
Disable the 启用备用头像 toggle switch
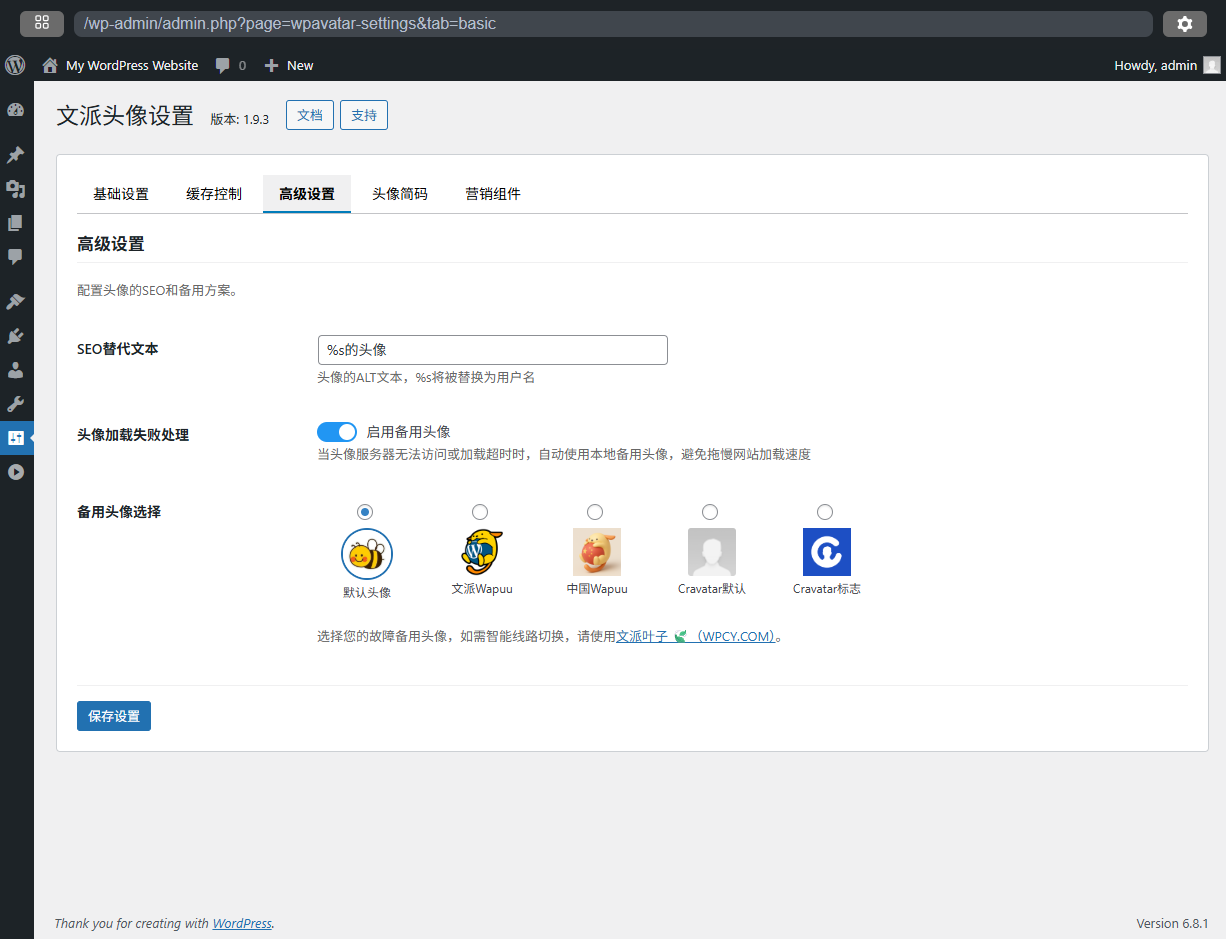pos(337,432)
